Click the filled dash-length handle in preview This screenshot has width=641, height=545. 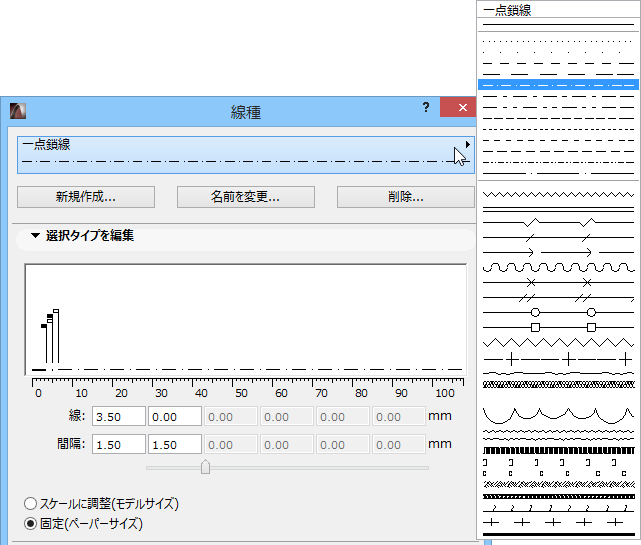coord(44,326)
